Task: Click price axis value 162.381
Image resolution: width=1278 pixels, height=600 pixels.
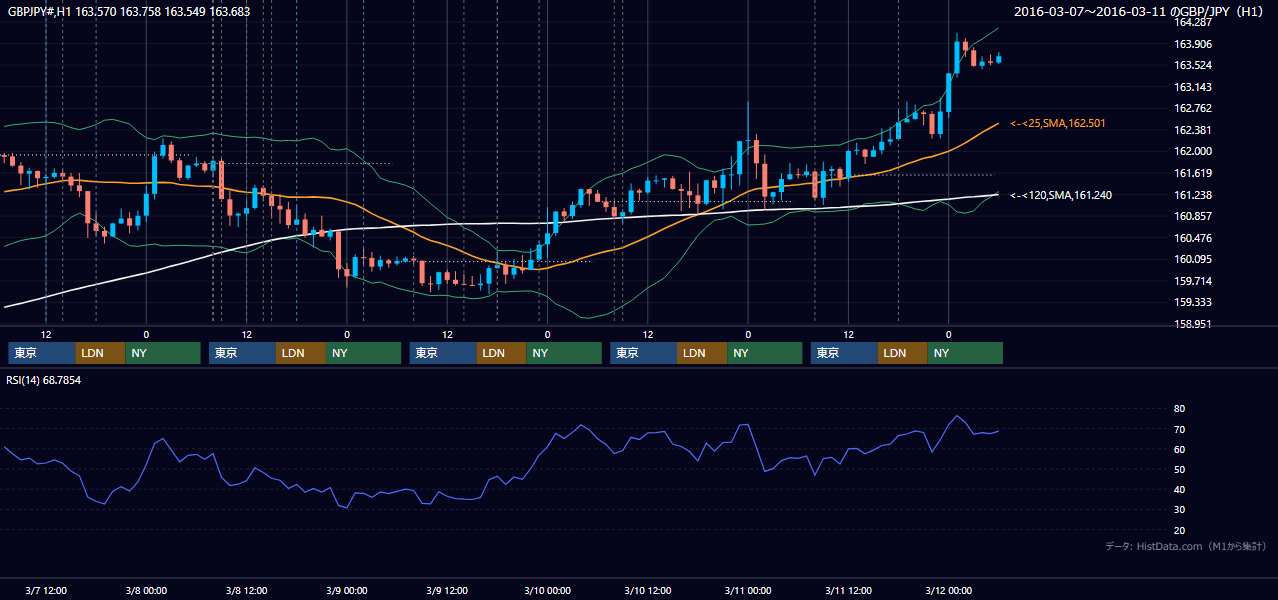Action: click(x=1192, y=130)
